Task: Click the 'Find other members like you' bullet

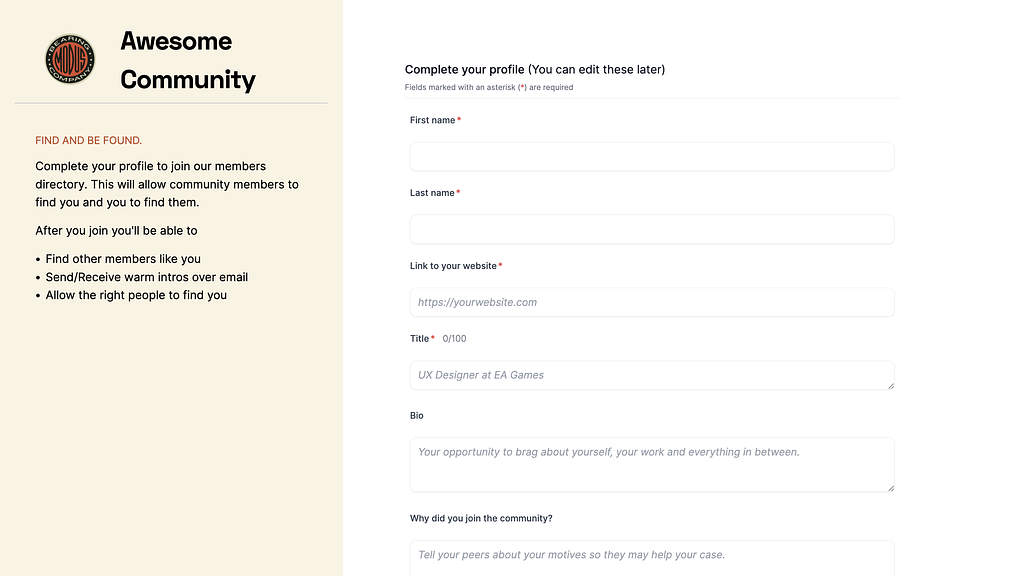Action: (123, 259)
